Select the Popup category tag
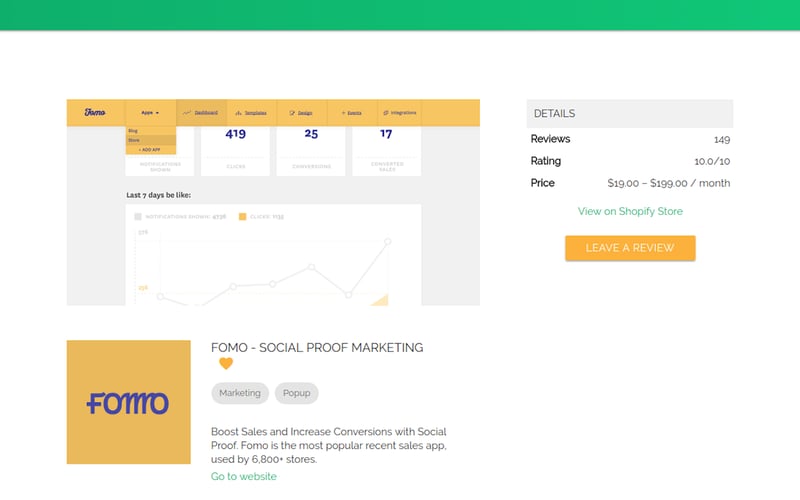800x500 pixels. (x=296, y=393)
